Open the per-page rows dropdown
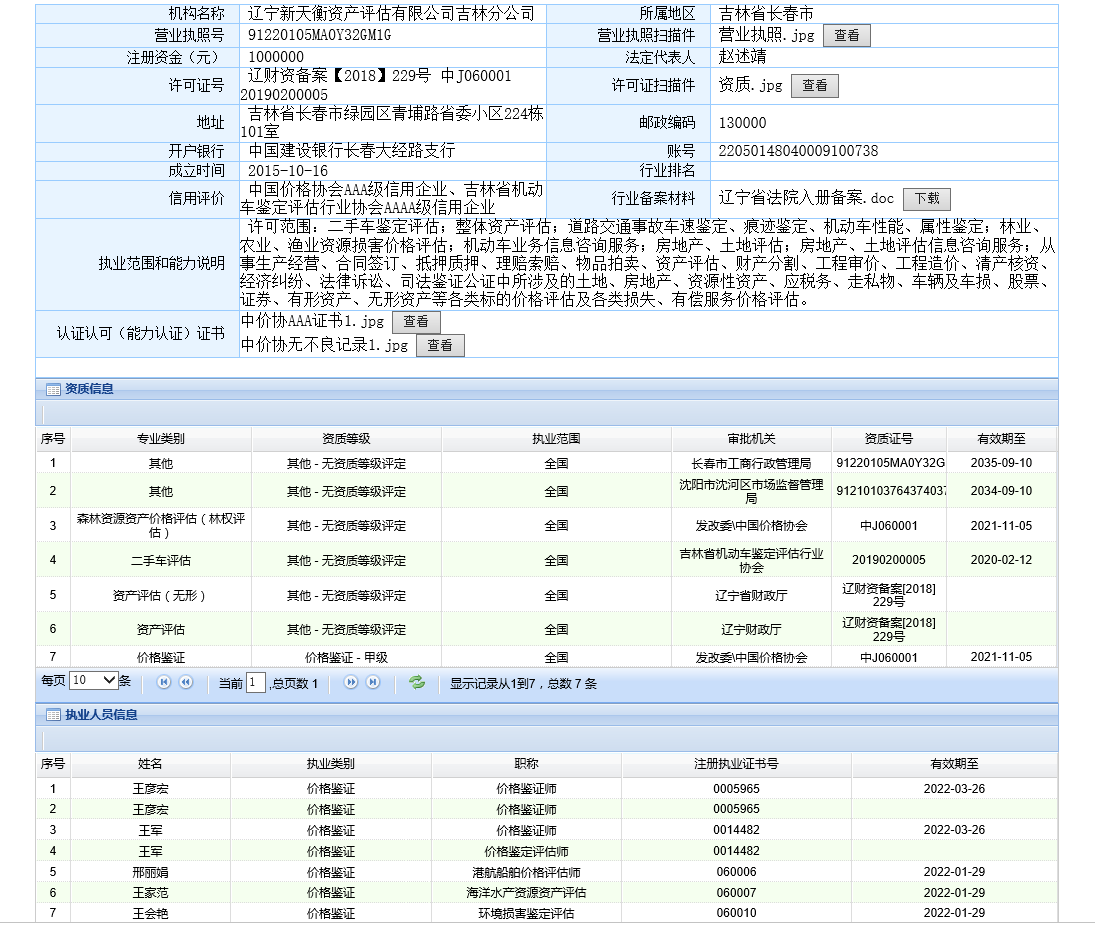 (94, 680)
